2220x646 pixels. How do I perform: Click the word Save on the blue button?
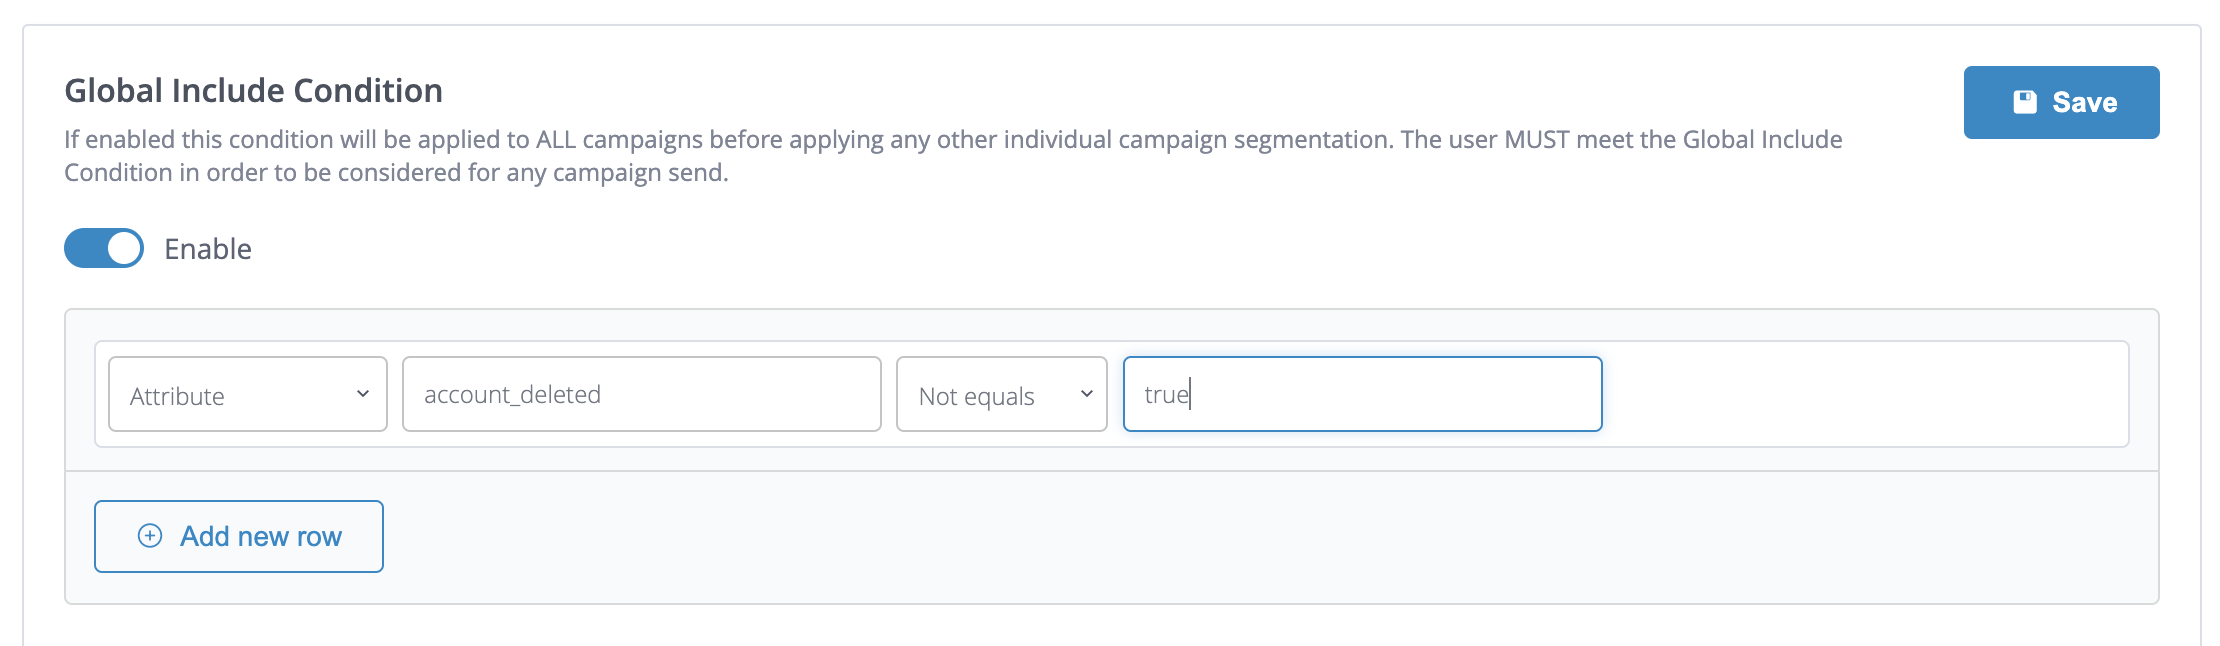click(2084, 102)
